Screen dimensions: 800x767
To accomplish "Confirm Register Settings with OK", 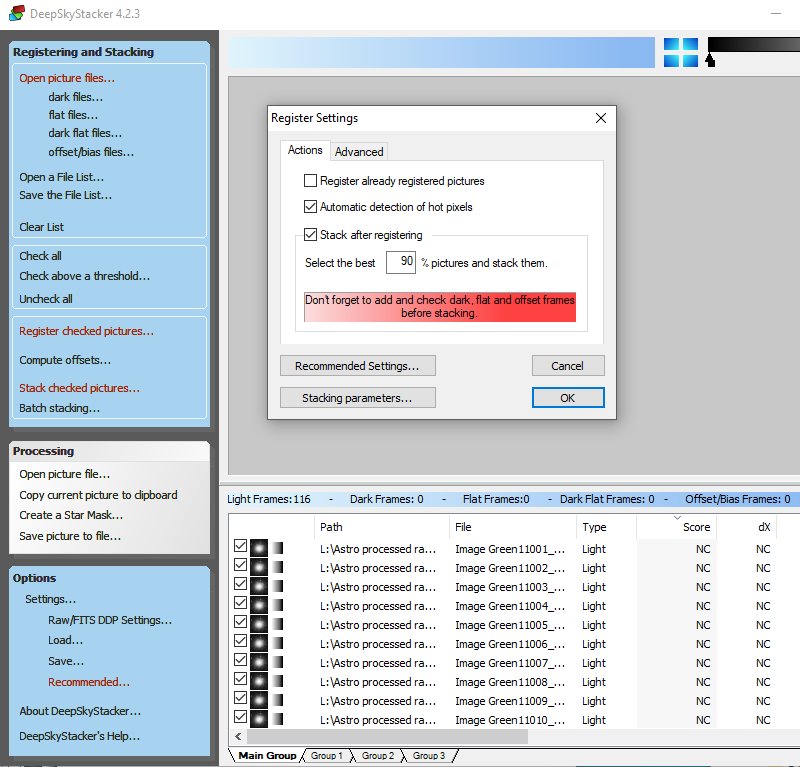I will (x=568, y=398).
